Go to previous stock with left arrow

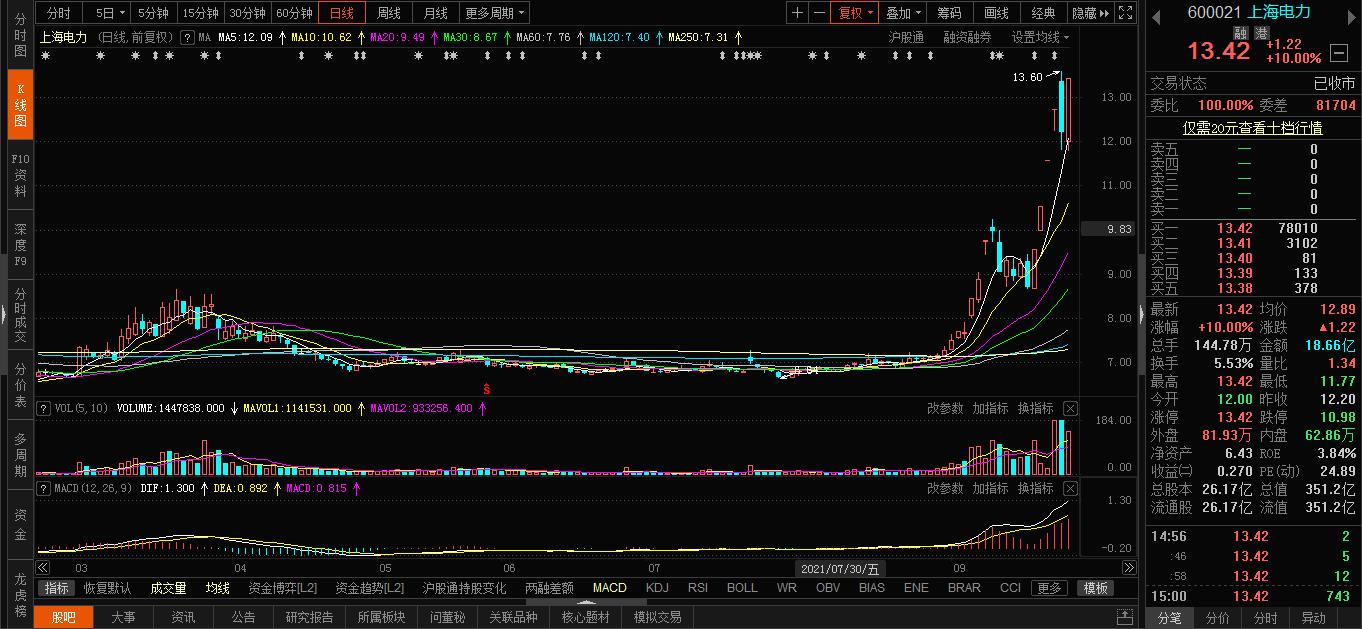pos(1158,14)
